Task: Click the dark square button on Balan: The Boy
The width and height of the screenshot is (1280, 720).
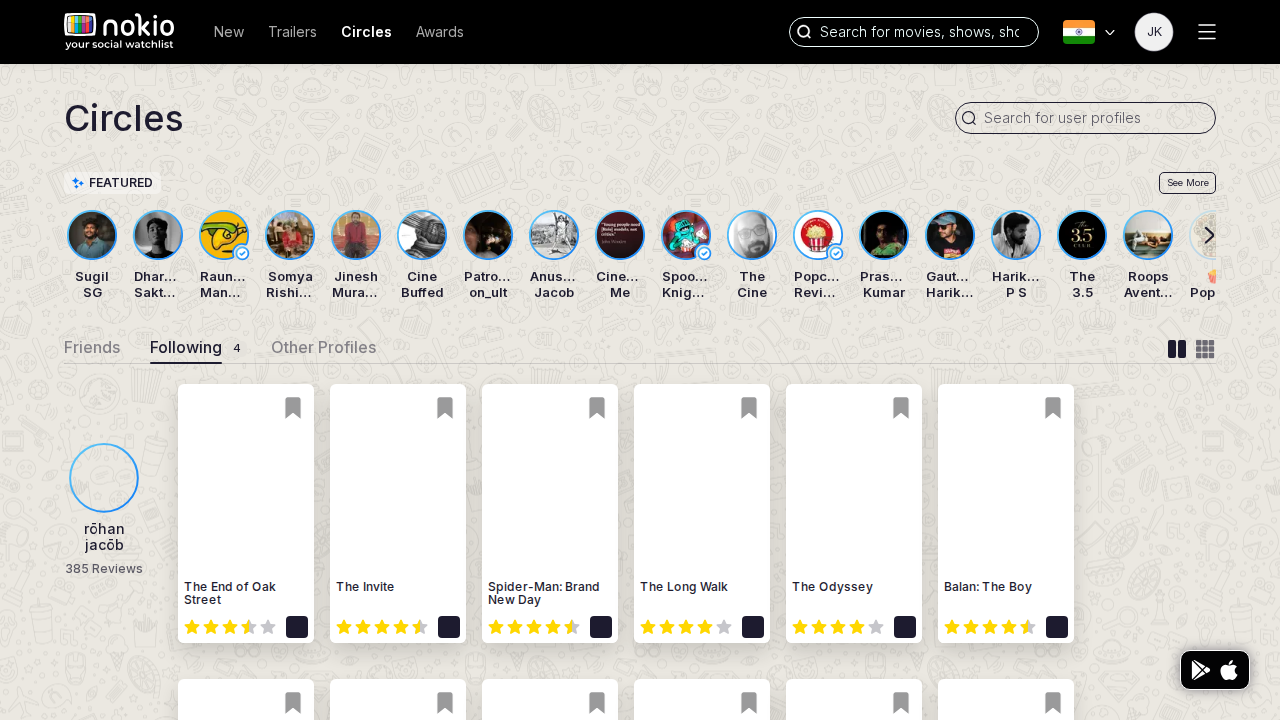Action: click(x=1057, y=627)
